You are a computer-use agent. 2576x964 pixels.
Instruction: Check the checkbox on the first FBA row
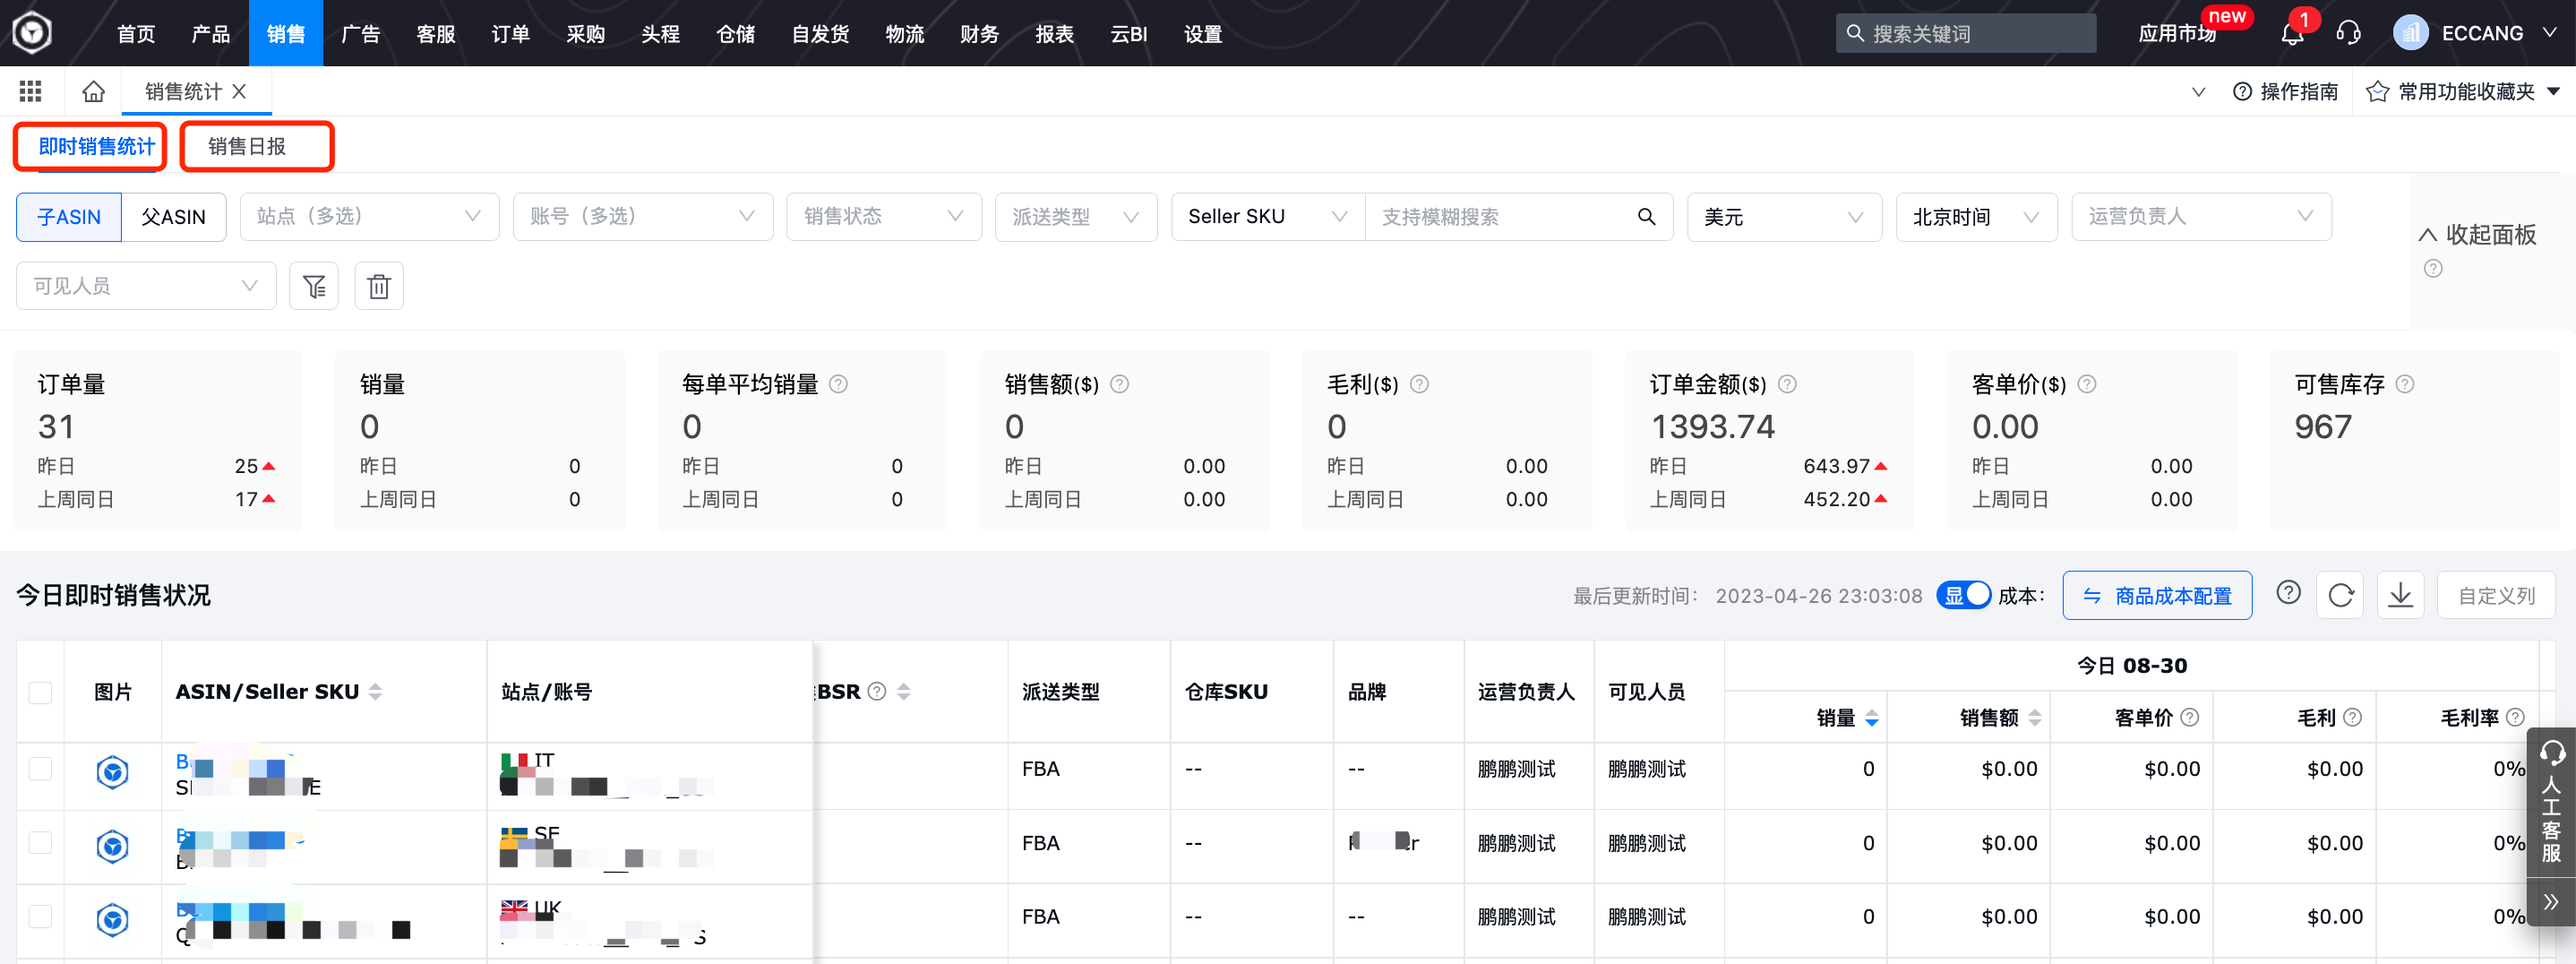point(40,768)
